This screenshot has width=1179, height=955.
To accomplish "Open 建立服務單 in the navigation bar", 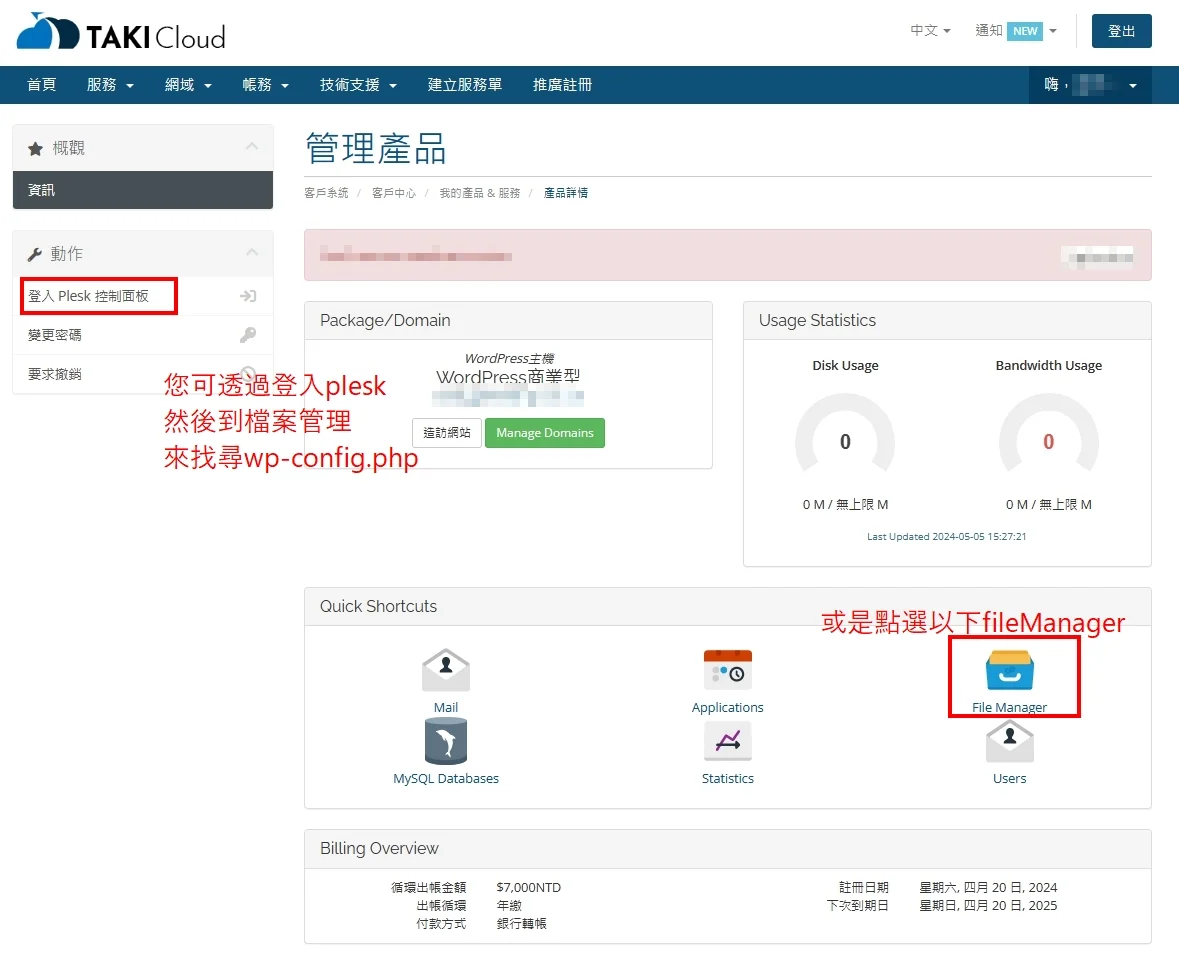I will 465,85.
